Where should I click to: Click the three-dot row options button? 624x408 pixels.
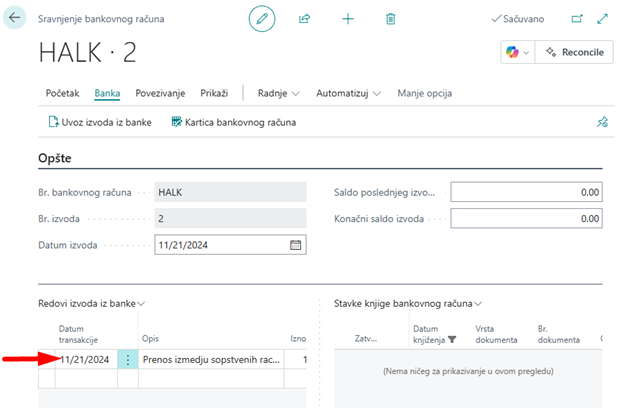(127, 360)
